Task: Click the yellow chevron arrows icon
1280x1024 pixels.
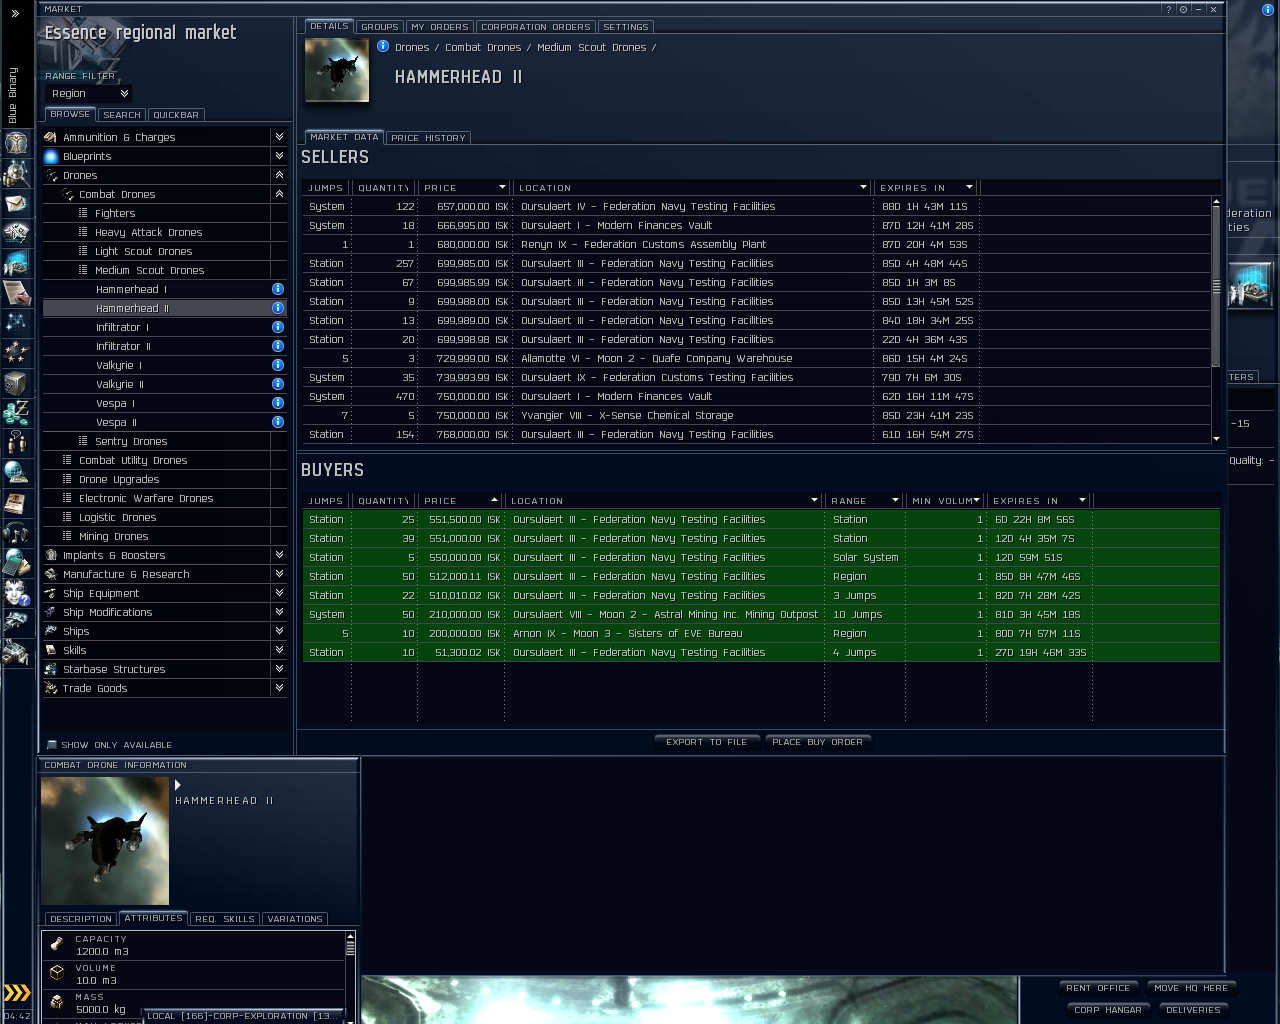Action: click(x=17, y=993)
